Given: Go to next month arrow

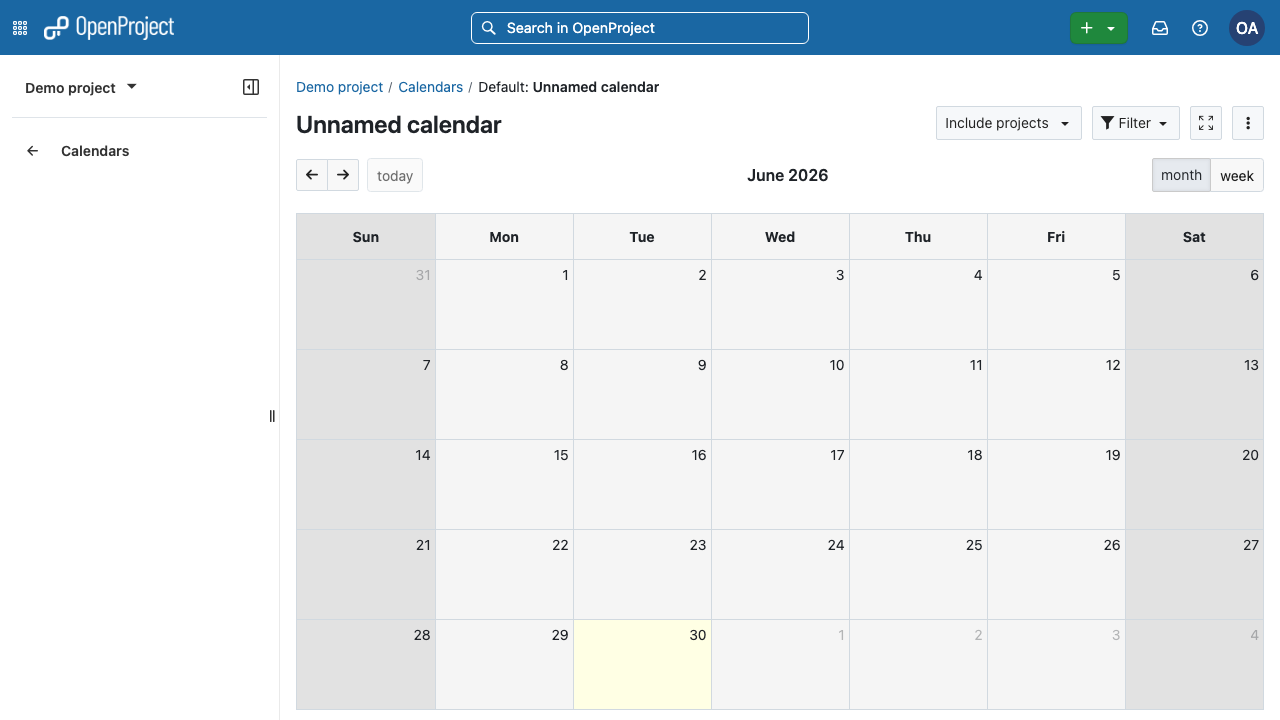Looking at the screenshot, I should [x=343, y=175].
